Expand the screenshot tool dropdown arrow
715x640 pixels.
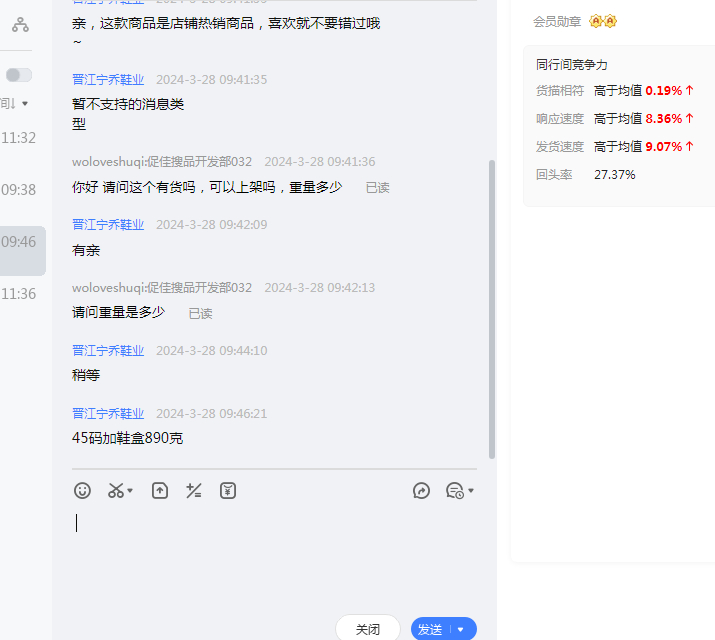[x=131, y=491]
